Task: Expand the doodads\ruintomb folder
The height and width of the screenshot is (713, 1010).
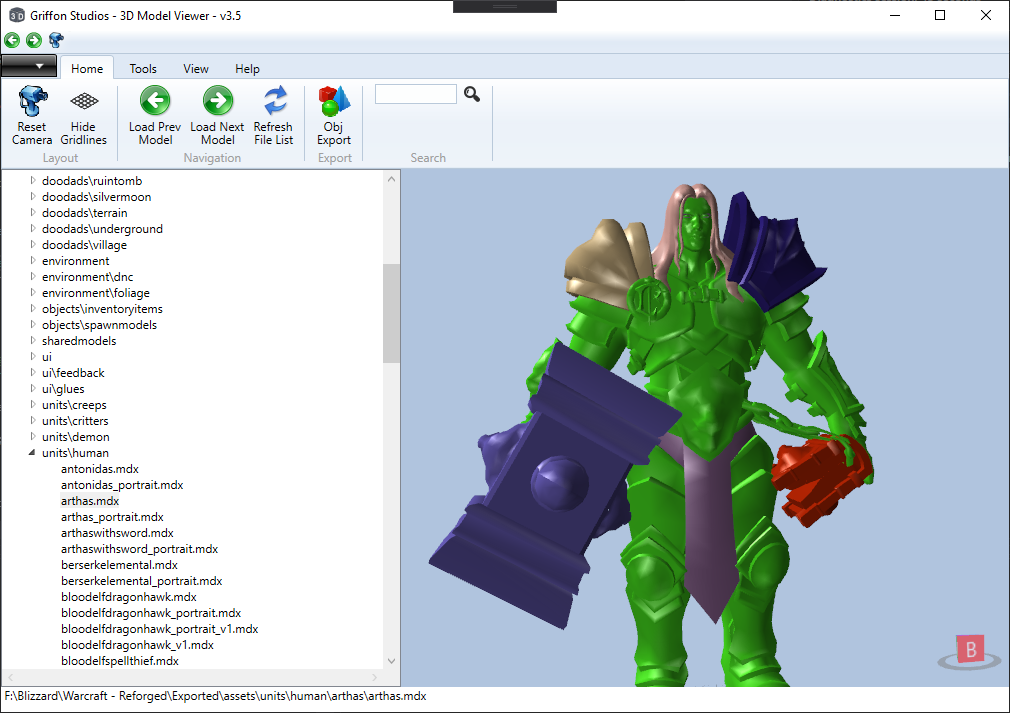Action: pyautogui.click(x=33, y=180)
